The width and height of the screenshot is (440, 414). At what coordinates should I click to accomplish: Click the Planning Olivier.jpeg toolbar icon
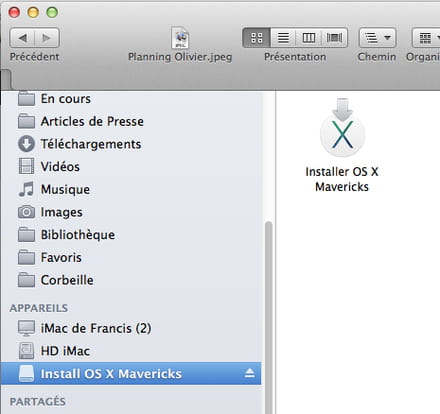(180, 38)
